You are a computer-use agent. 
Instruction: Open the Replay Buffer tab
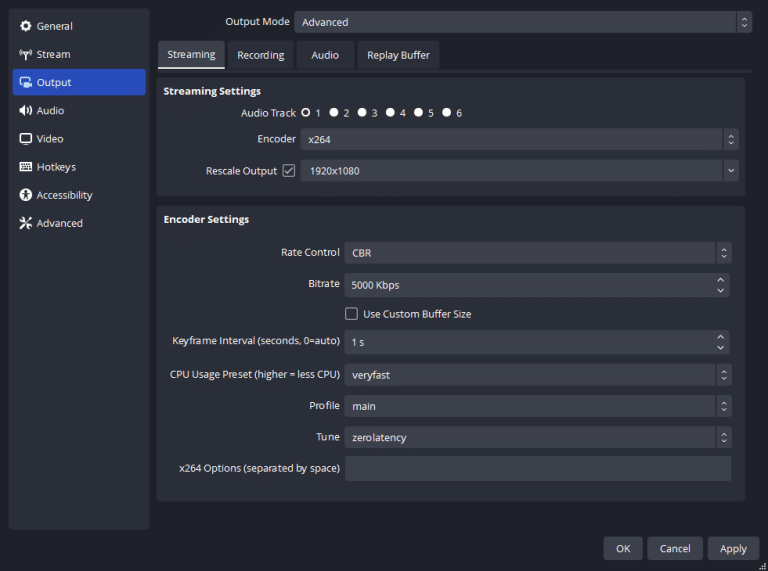398,55
